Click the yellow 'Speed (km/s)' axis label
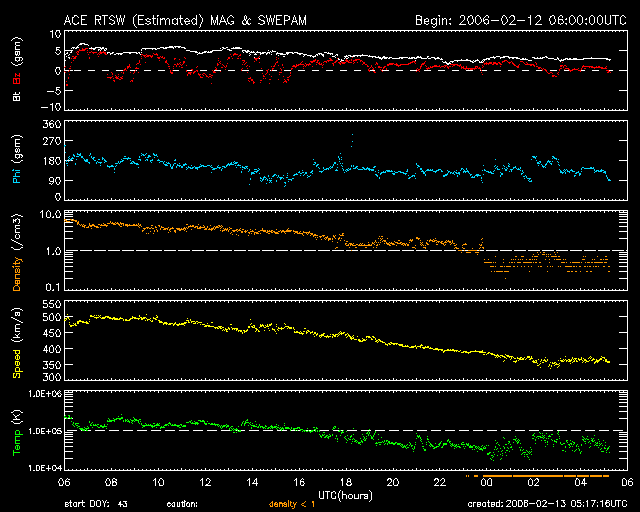 [17, 343]
